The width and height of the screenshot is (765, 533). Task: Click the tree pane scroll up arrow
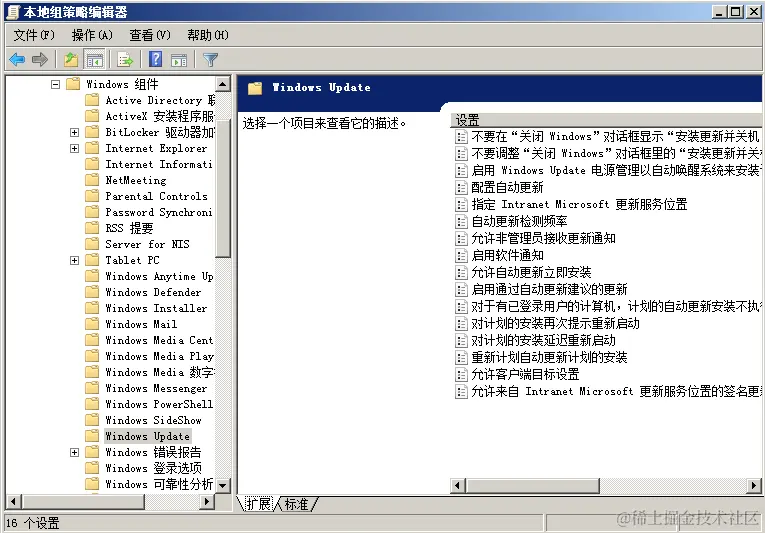pyautogui.click(x=223, y=84)
